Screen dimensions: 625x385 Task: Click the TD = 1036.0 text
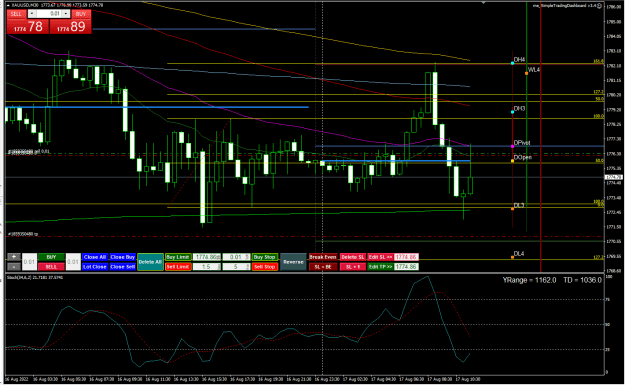point(582,280)
